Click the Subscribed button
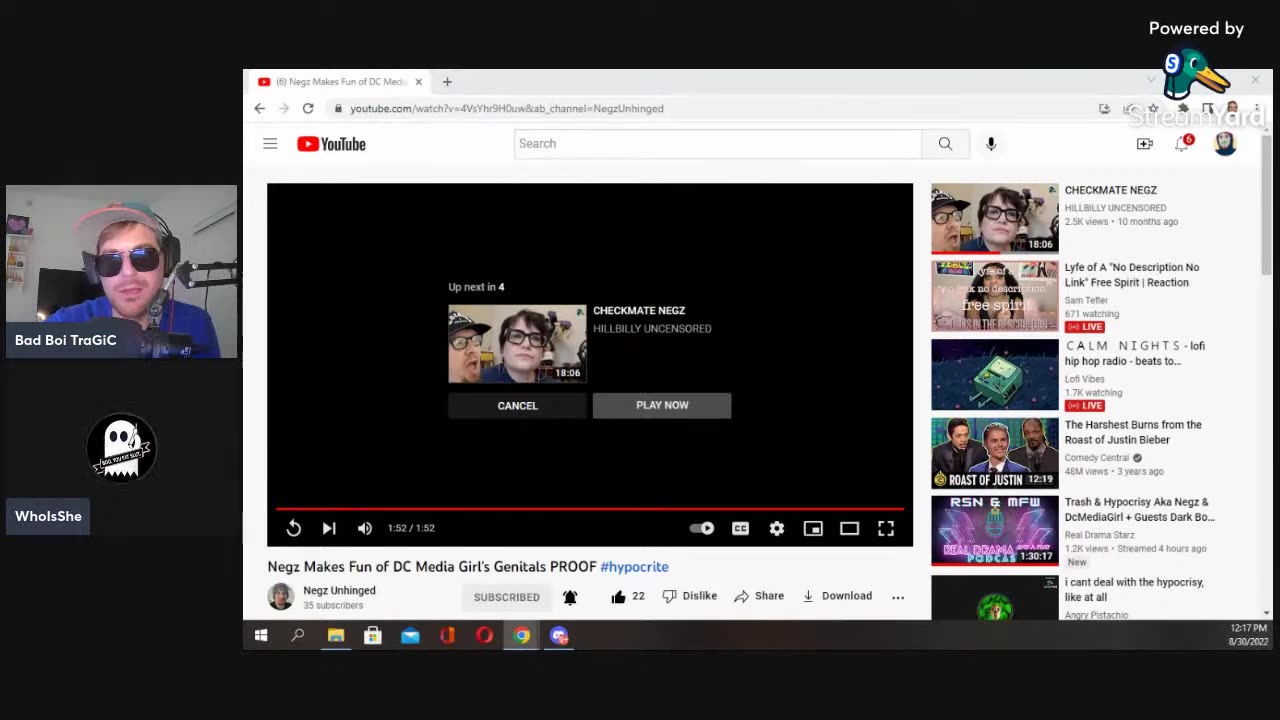Viewport: 1280px width, 720px height. pos(507,597)
